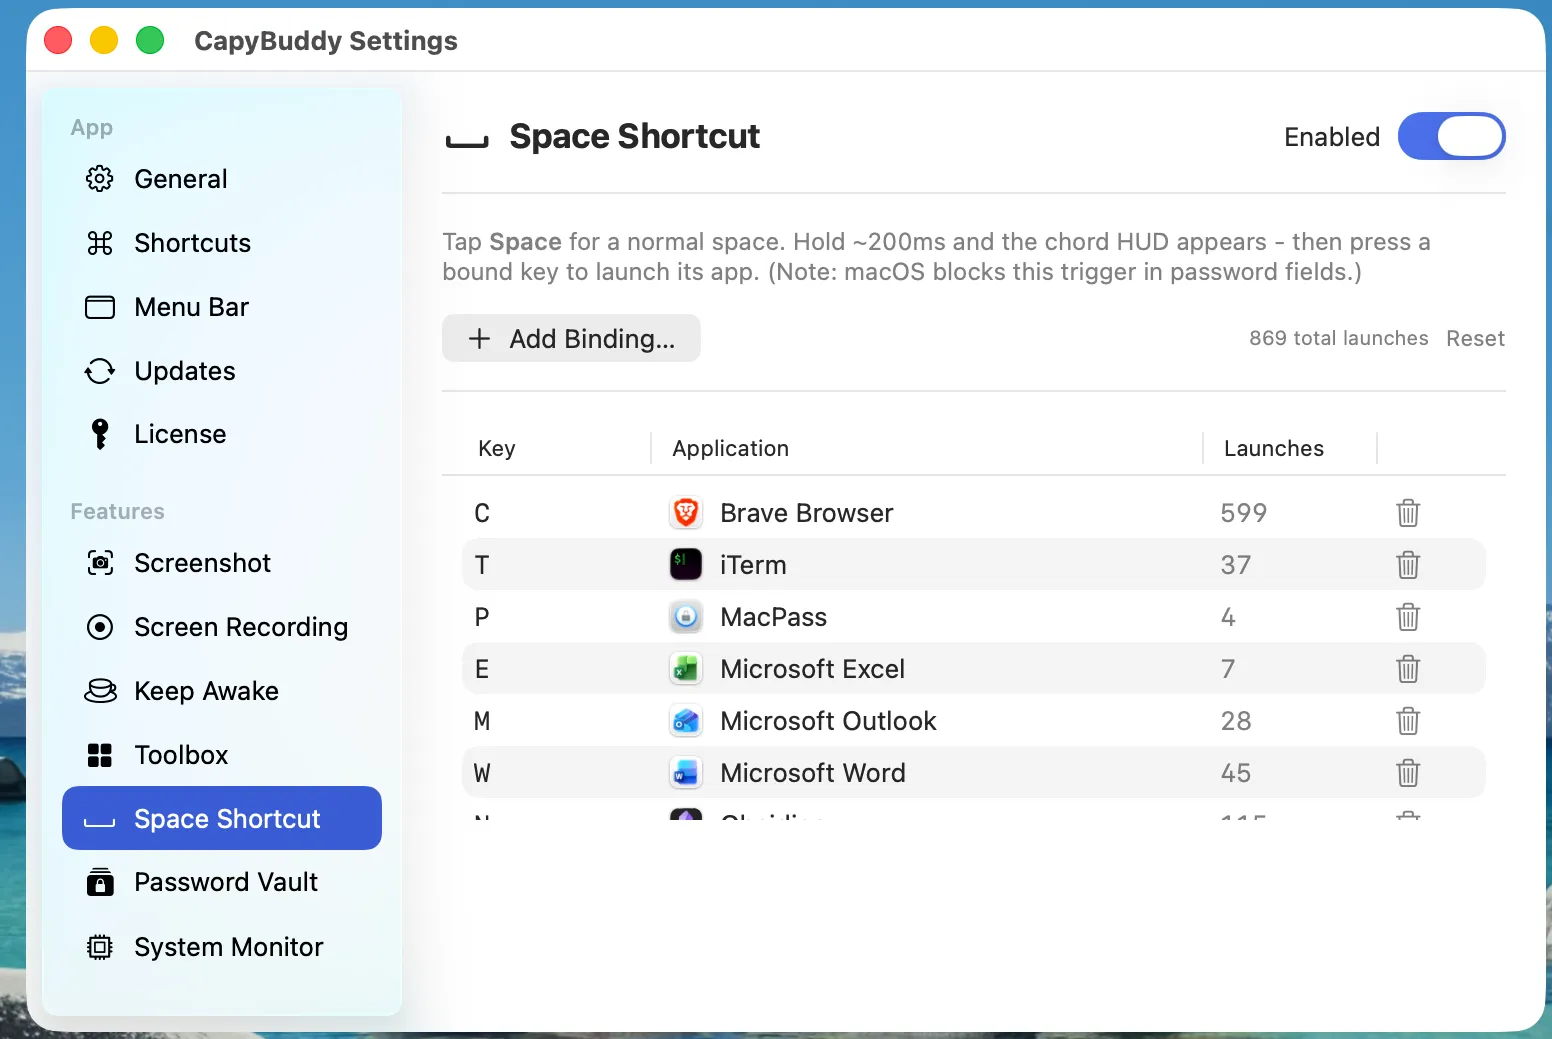Click the launch count 599

click(1243, 513)
